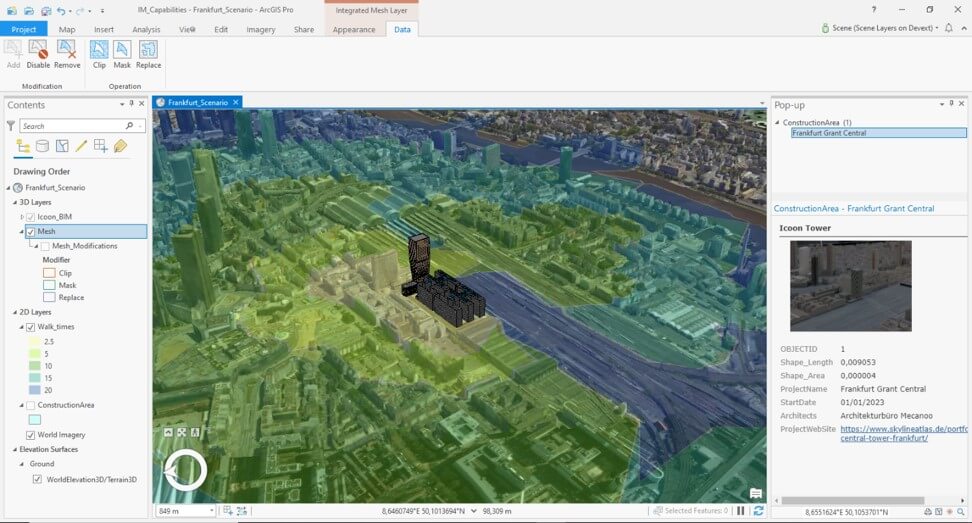Click the pop-up overlay icon on the map

point(756,493)
